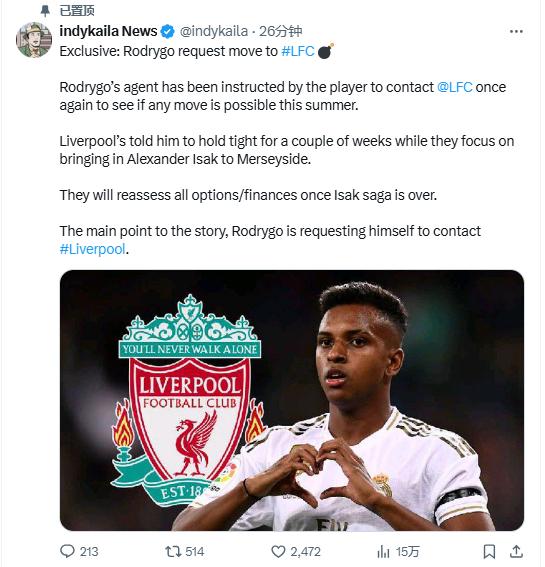Click the reply comment icon
The image size is (545, 567).
[67, 551]
